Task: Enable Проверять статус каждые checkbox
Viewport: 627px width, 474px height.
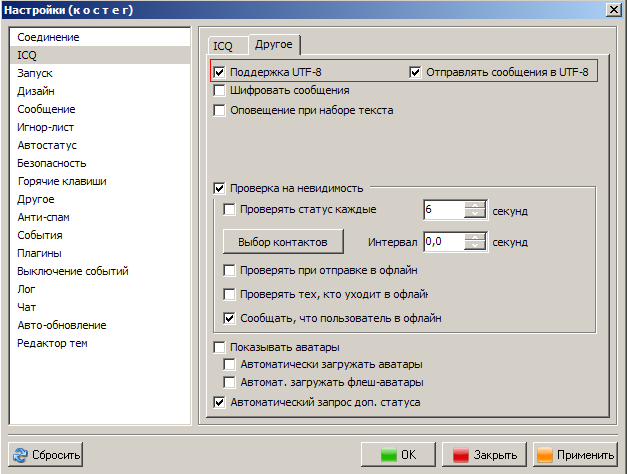Action: [229, 209]
